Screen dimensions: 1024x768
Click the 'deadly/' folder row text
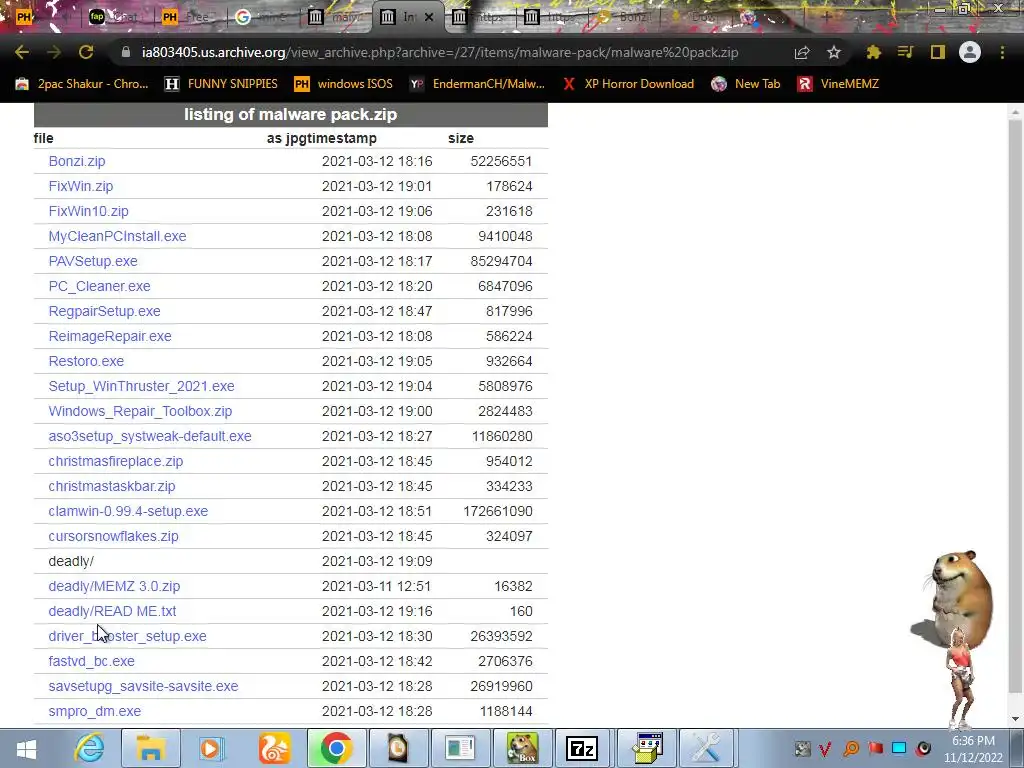click(x=71, y=561)
